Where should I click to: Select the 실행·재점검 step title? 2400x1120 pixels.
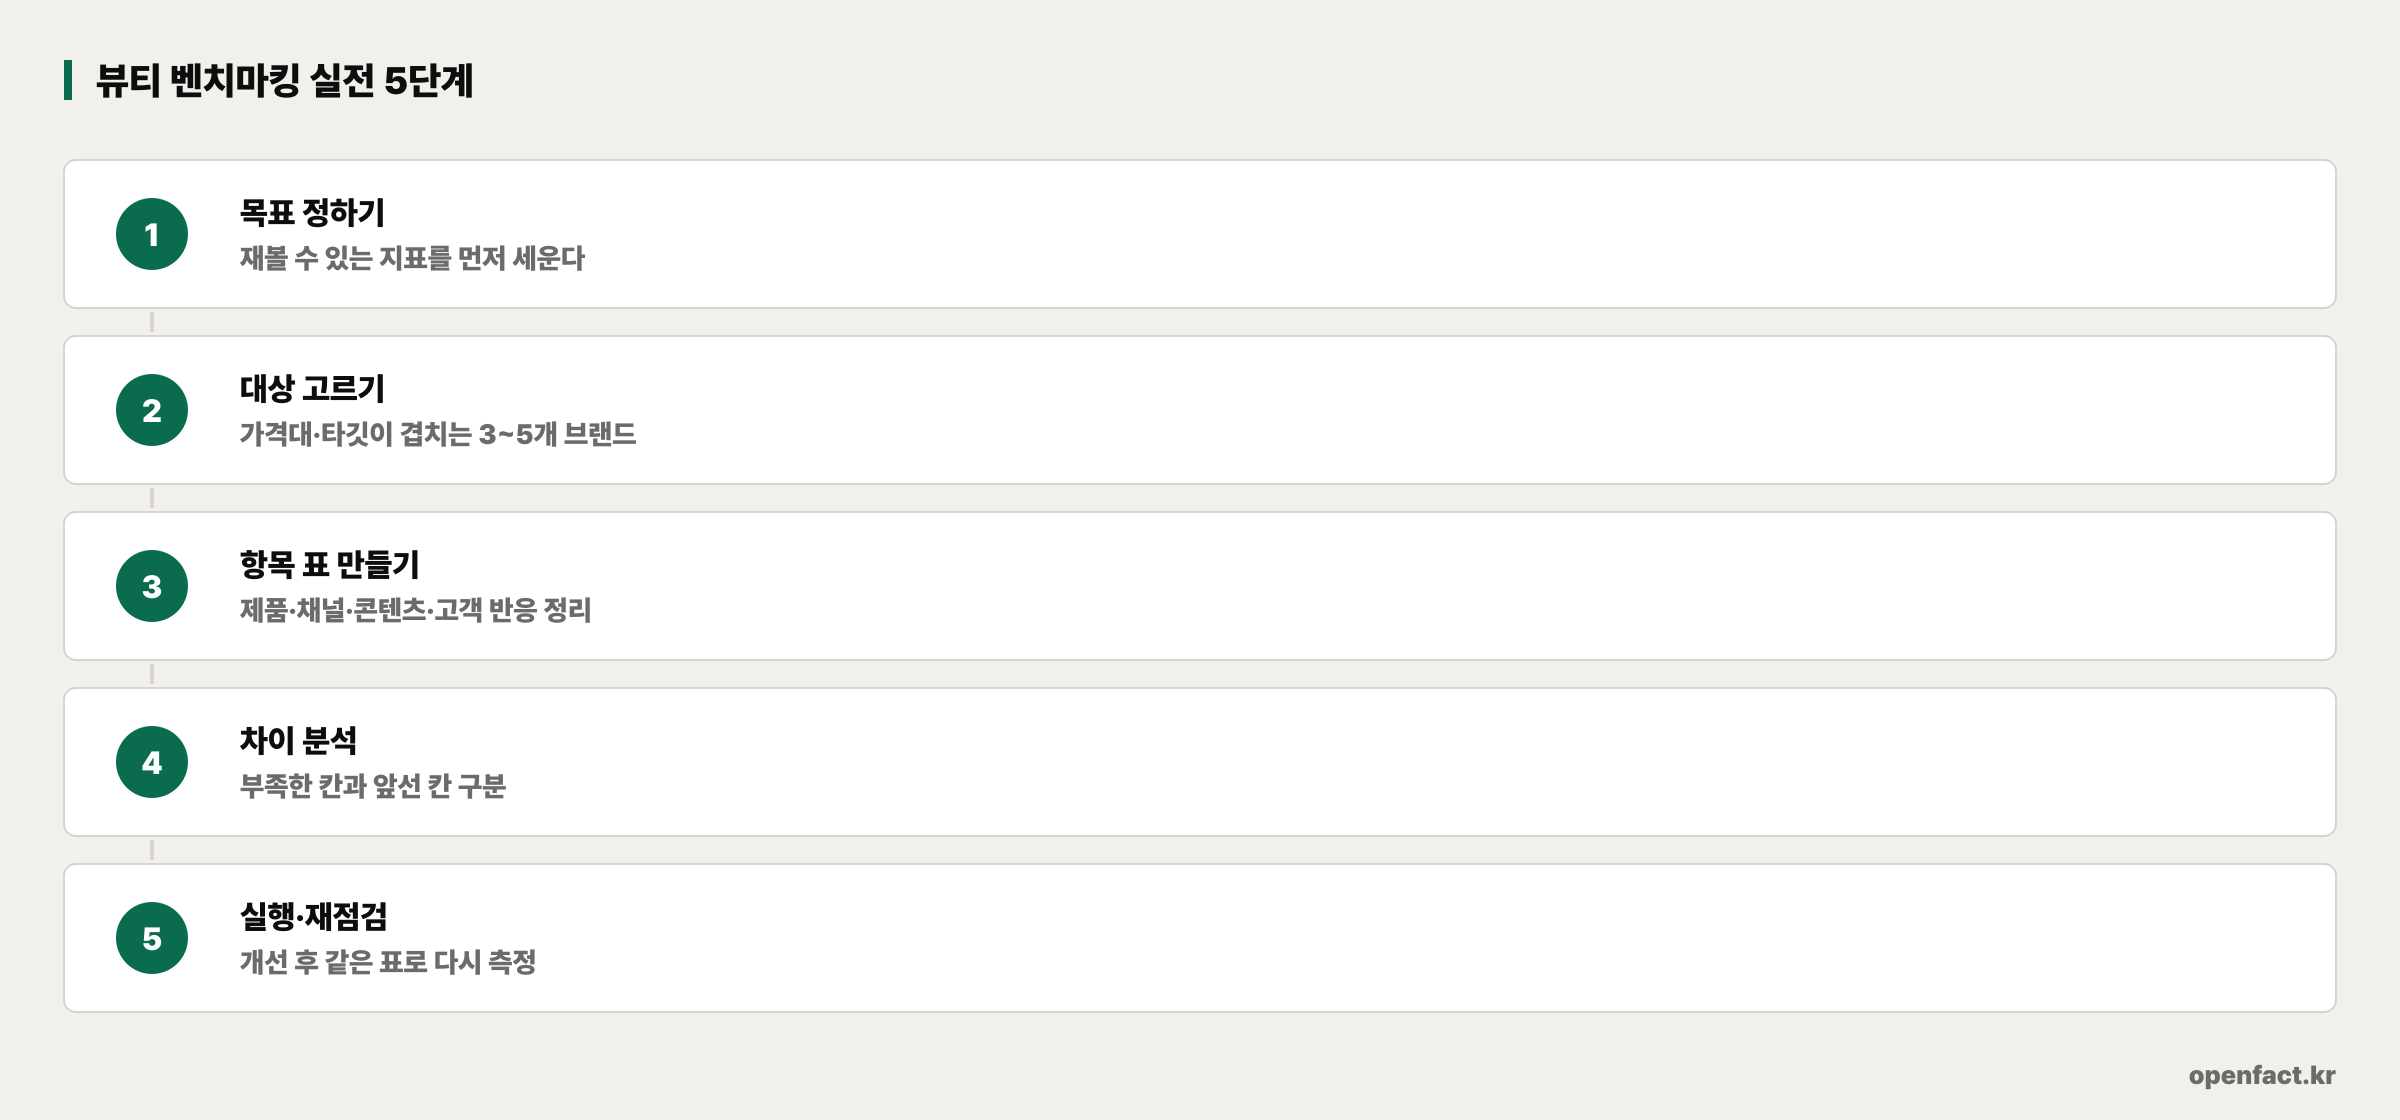[313, 916]
